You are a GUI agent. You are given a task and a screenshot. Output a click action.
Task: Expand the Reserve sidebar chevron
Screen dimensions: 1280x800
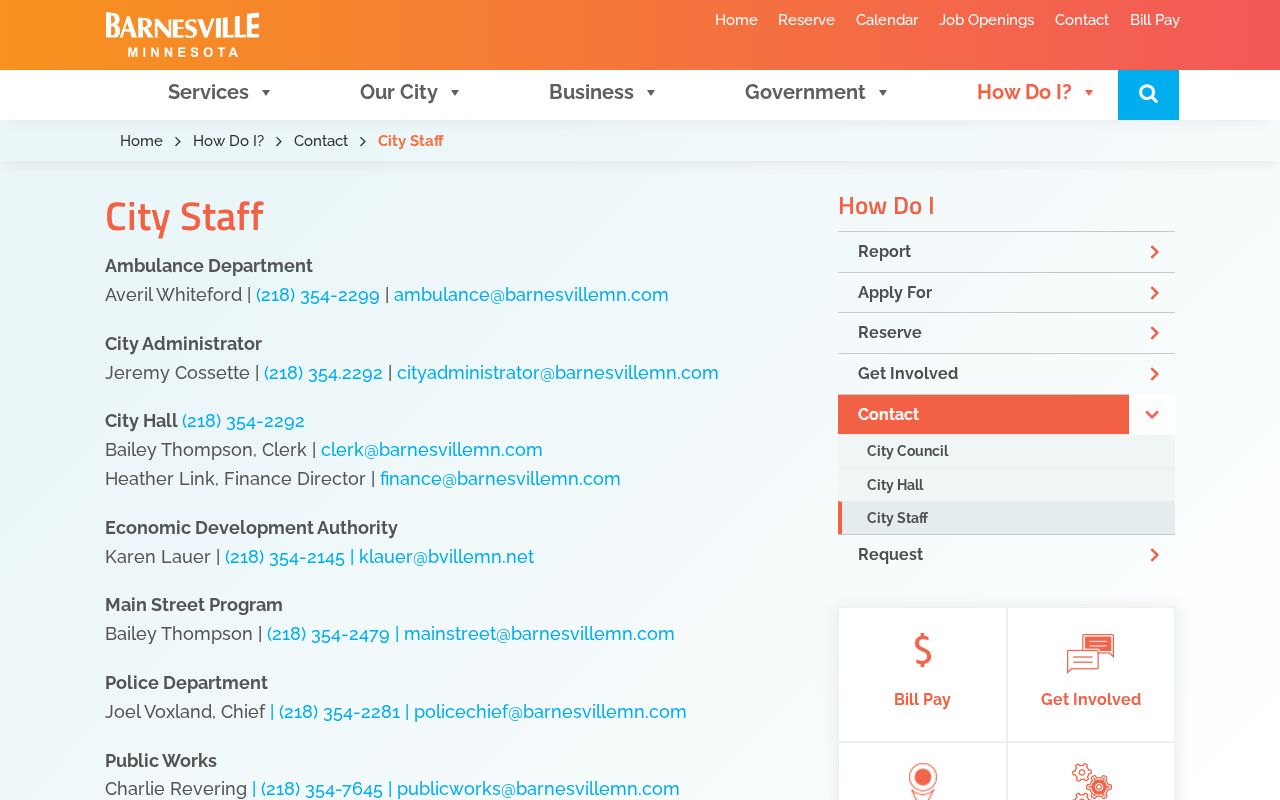(1154, 333)
